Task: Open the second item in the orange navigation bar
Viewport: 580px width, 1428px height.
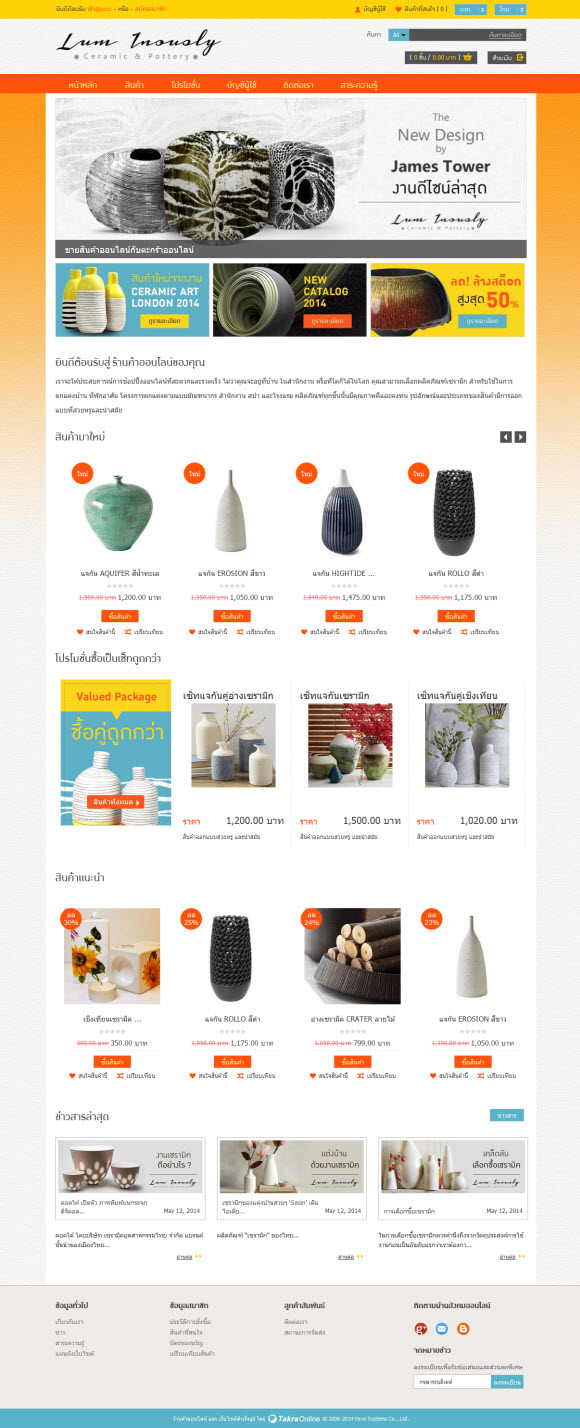Action: coord(135,85)
